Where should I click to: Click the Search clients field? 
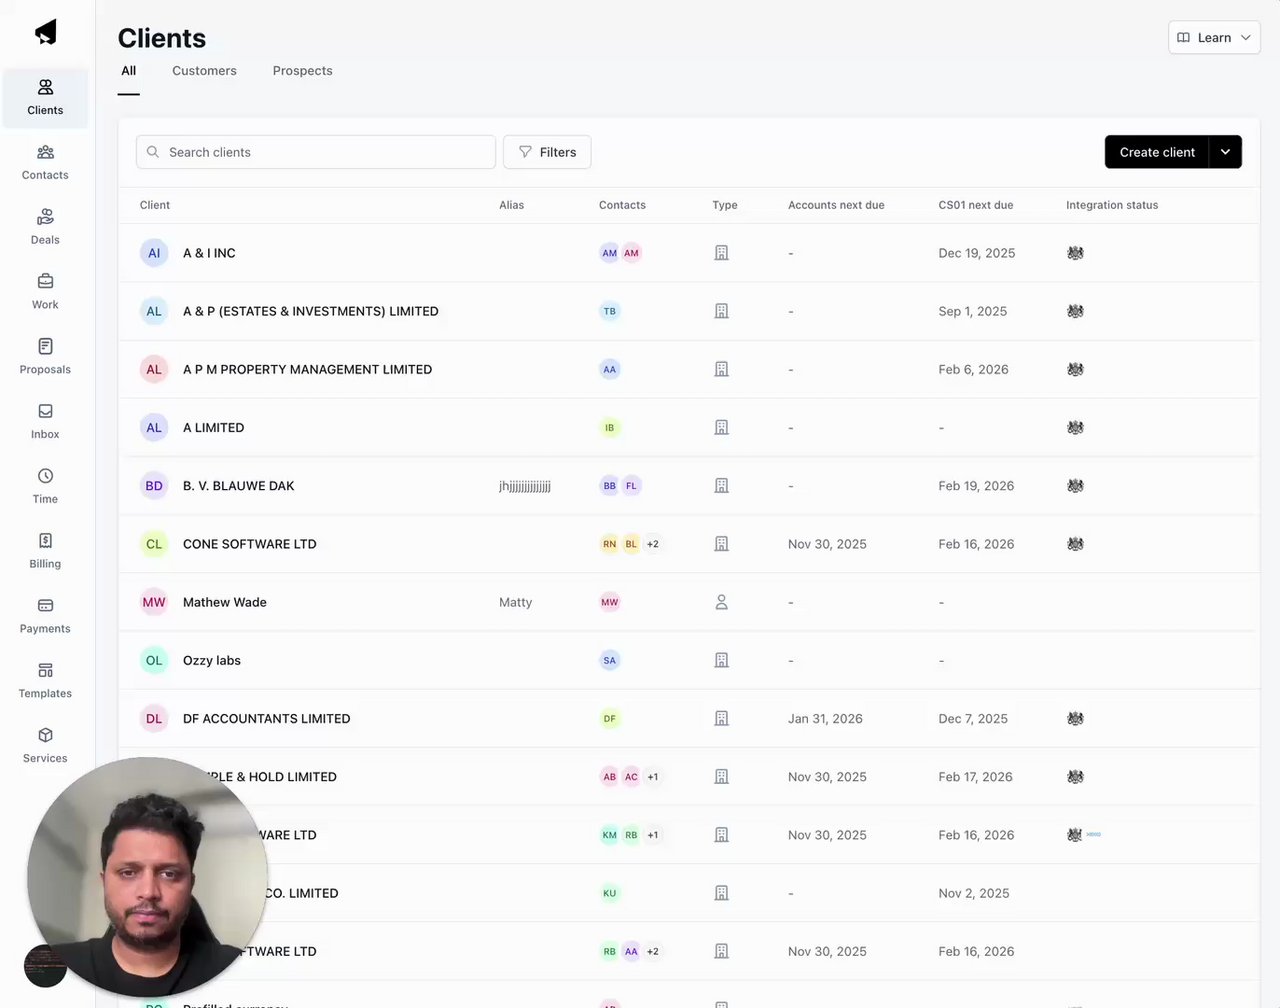[x=316, y=152]
